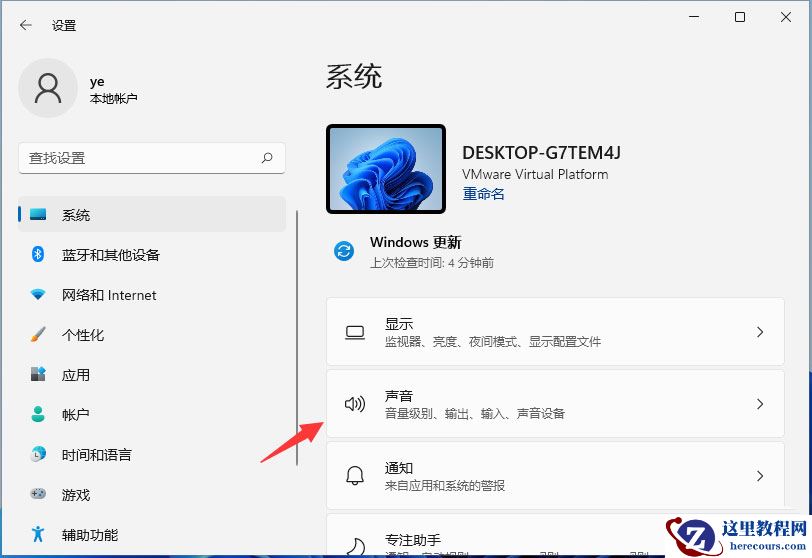Expand the 通知 card chevron
The image size is (812, 558).
tap(760, 476)
